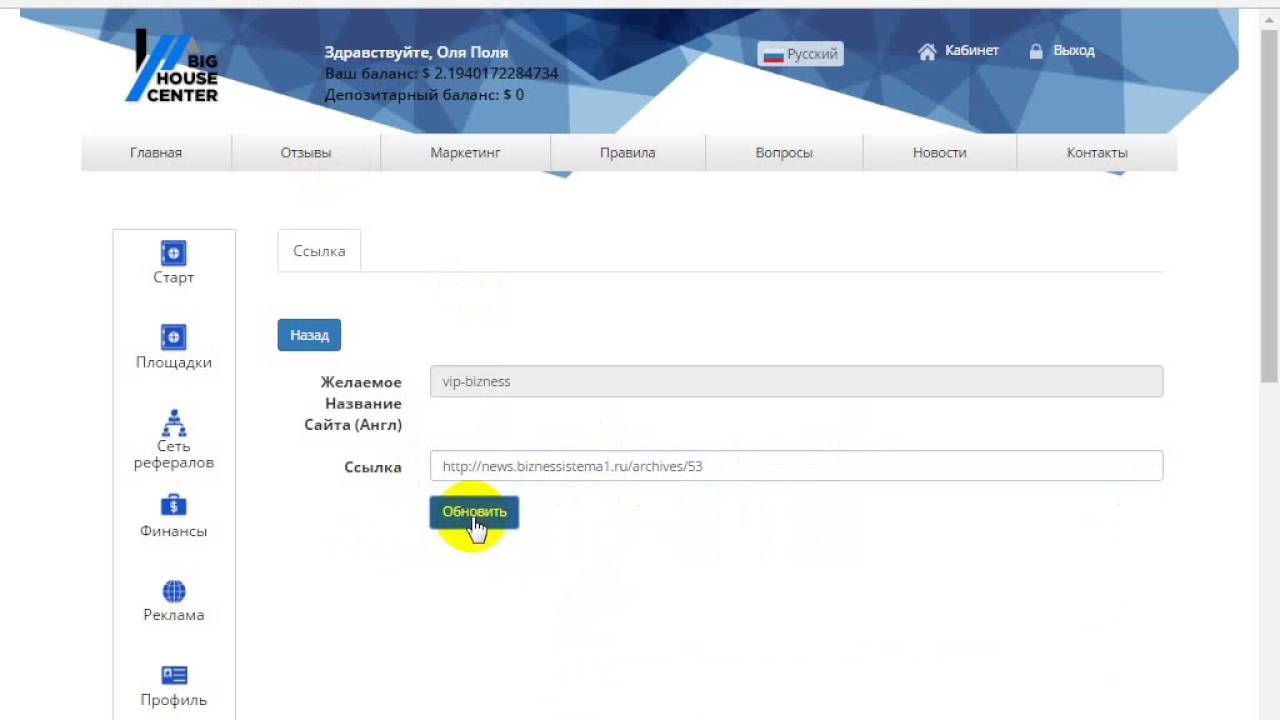The height and width of the screenshot is (720, 1280).
Task: Open the Главная menu item
Action: pyautogui.click(x=156, y=153)
